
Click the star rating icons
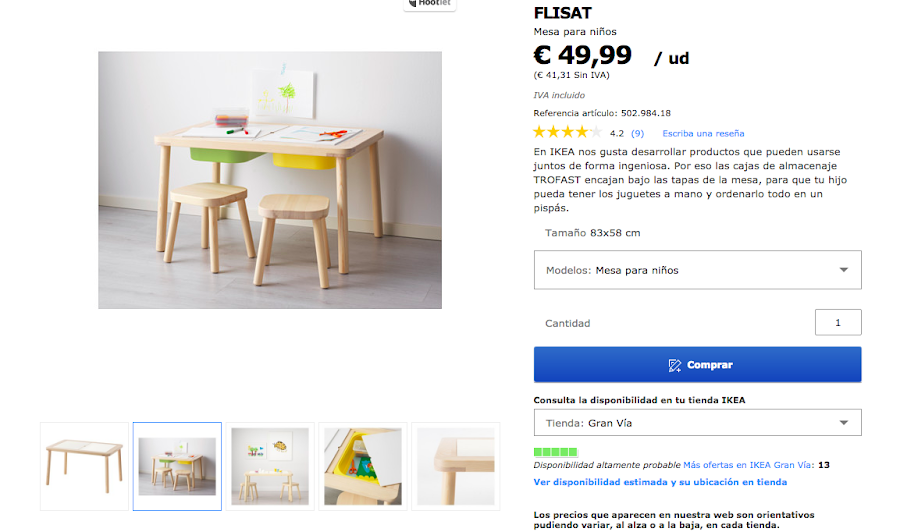[x=567, y=133]
